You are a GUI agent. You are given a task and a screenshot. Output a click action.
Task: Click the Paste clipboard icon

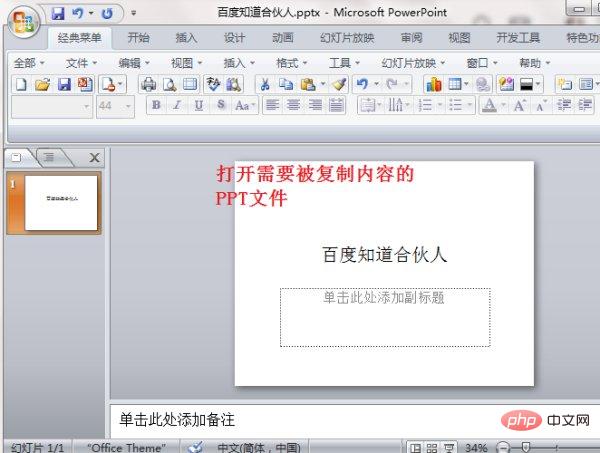308,84
